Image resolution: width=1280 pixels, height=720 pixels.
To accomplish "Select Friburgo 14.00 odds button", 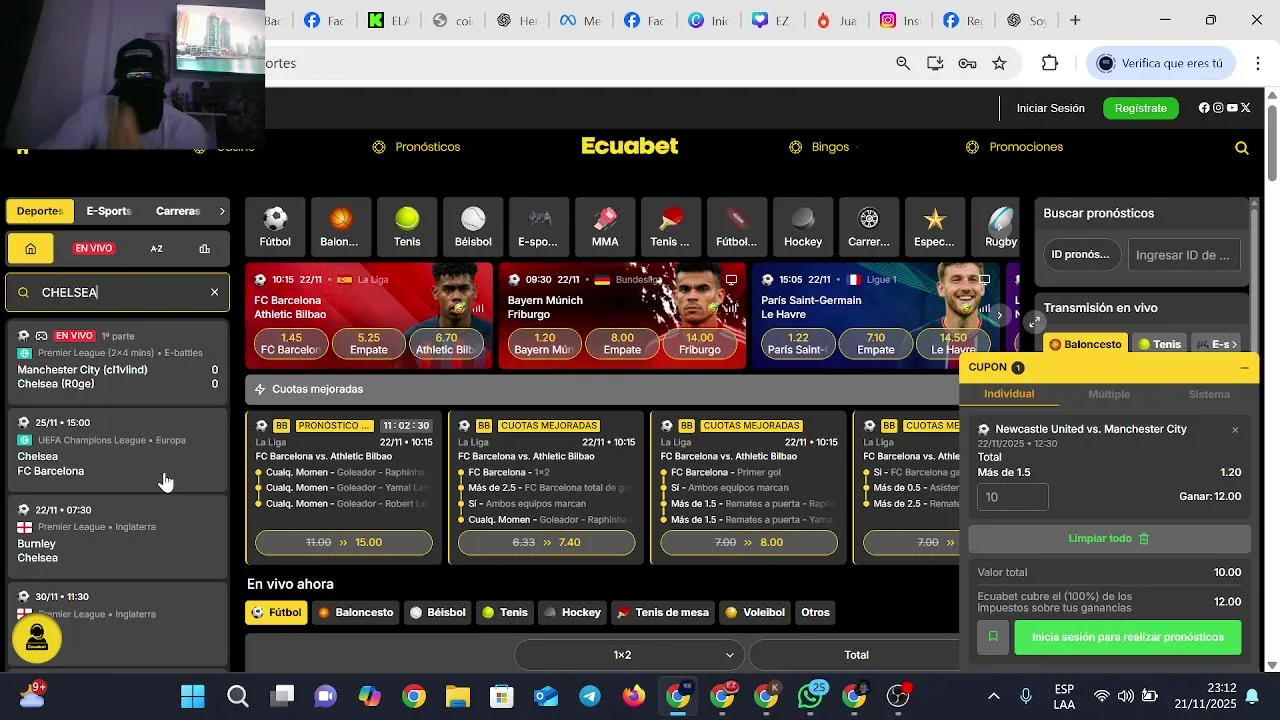I will pyautogui.click(x=700, y=344).
